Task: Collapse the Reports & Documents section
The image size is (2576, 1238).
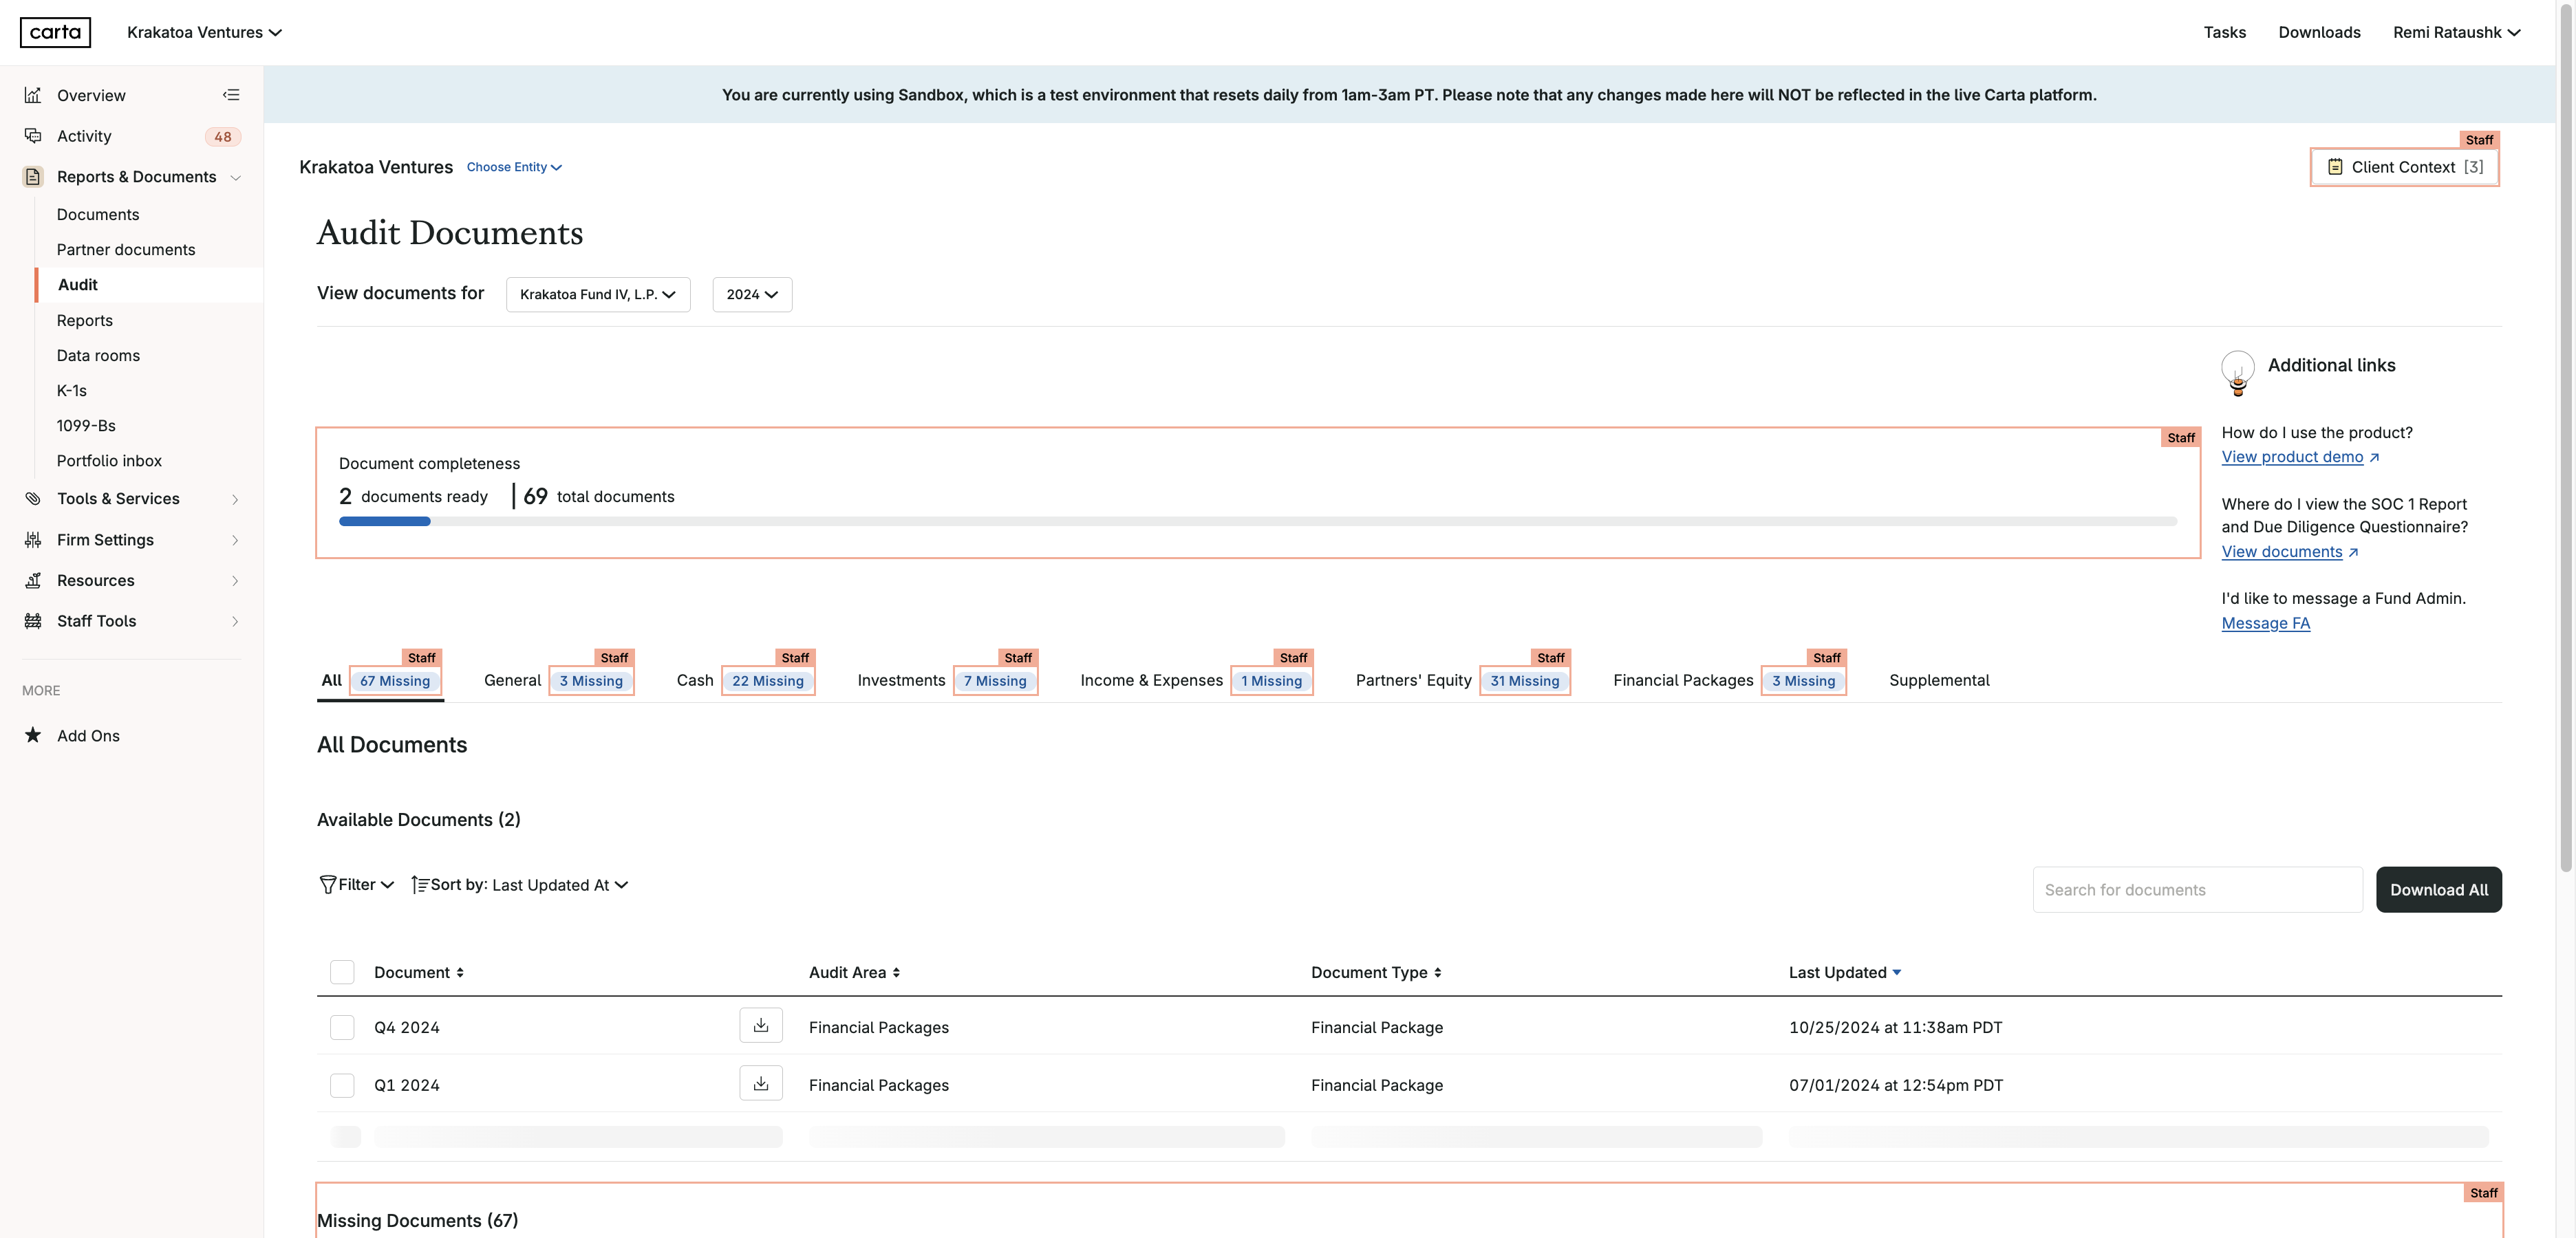Action: [x=236, y=178]
